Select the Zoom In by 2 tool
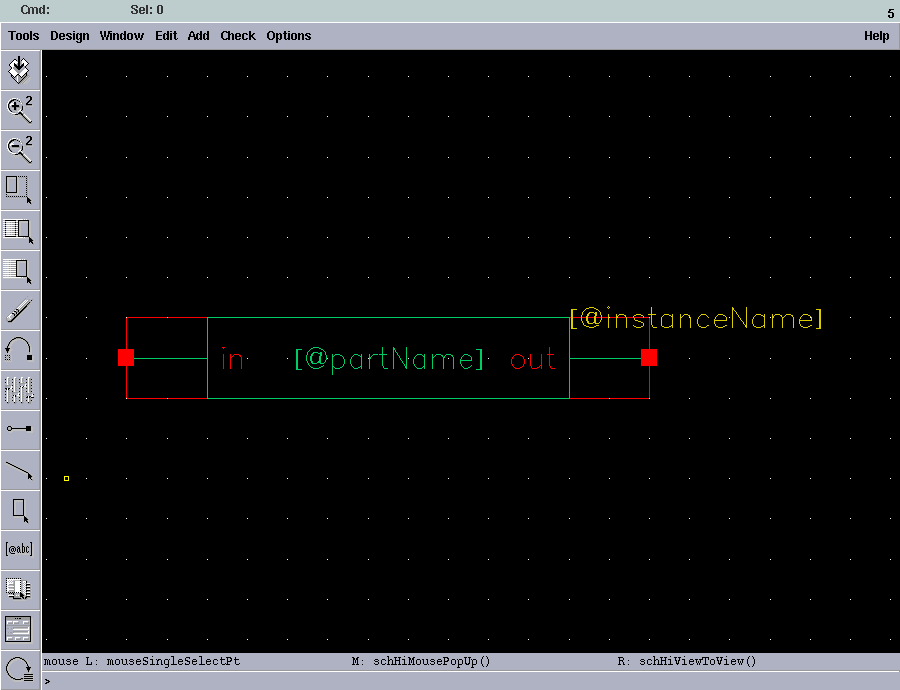Screen dimensions: 900x690 20,110
